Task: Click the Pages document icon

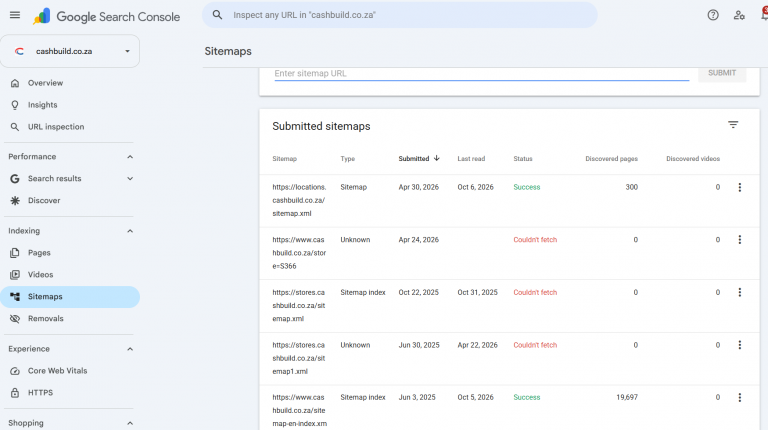Action: (x=15, y=253)
